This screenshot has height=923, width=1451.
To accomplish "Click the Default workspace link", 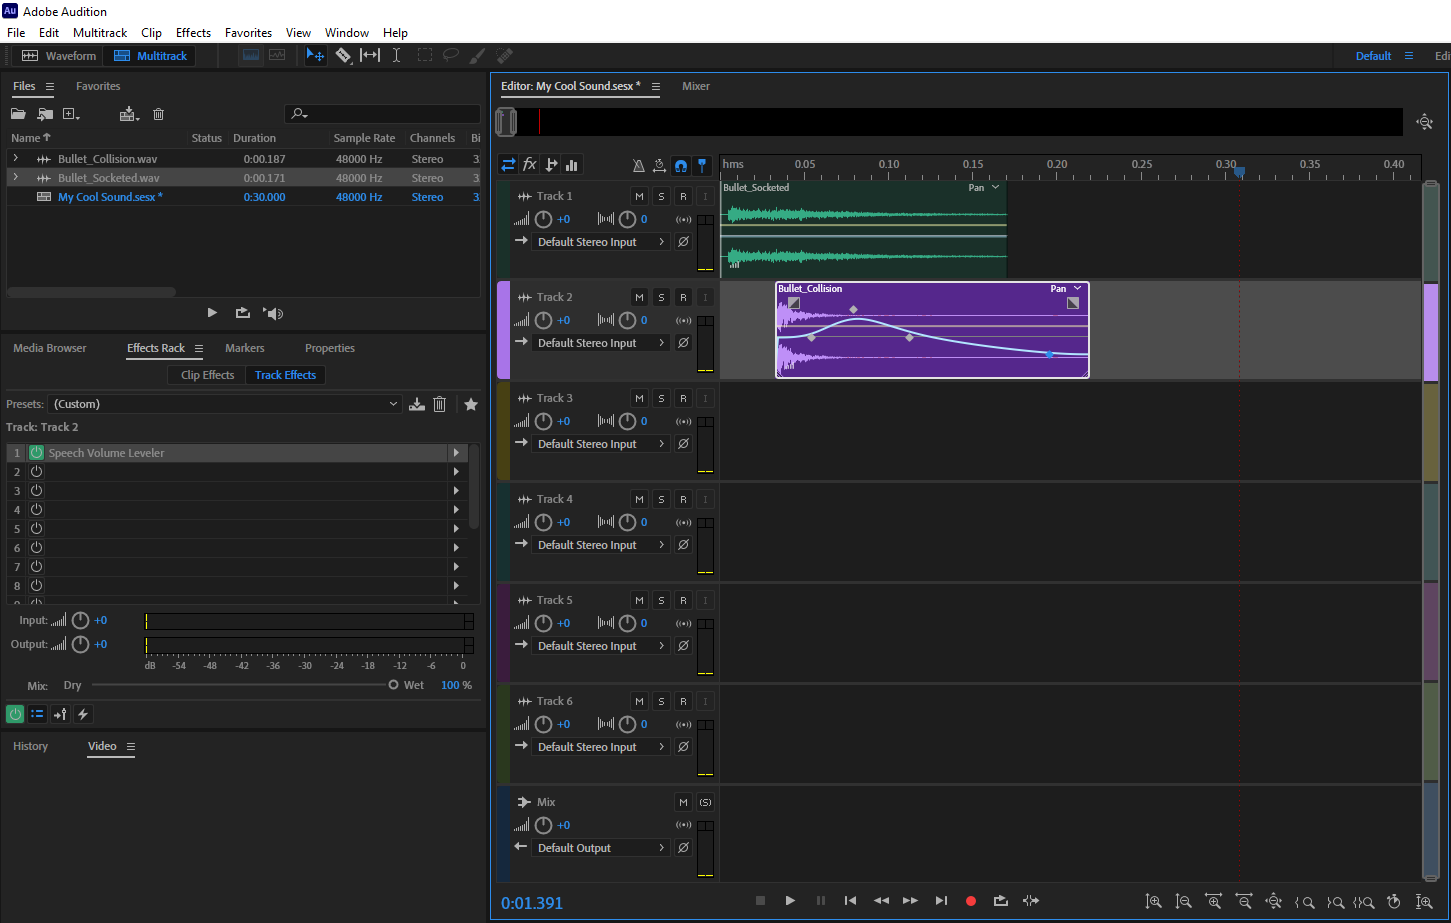I will click(1373, 56).
